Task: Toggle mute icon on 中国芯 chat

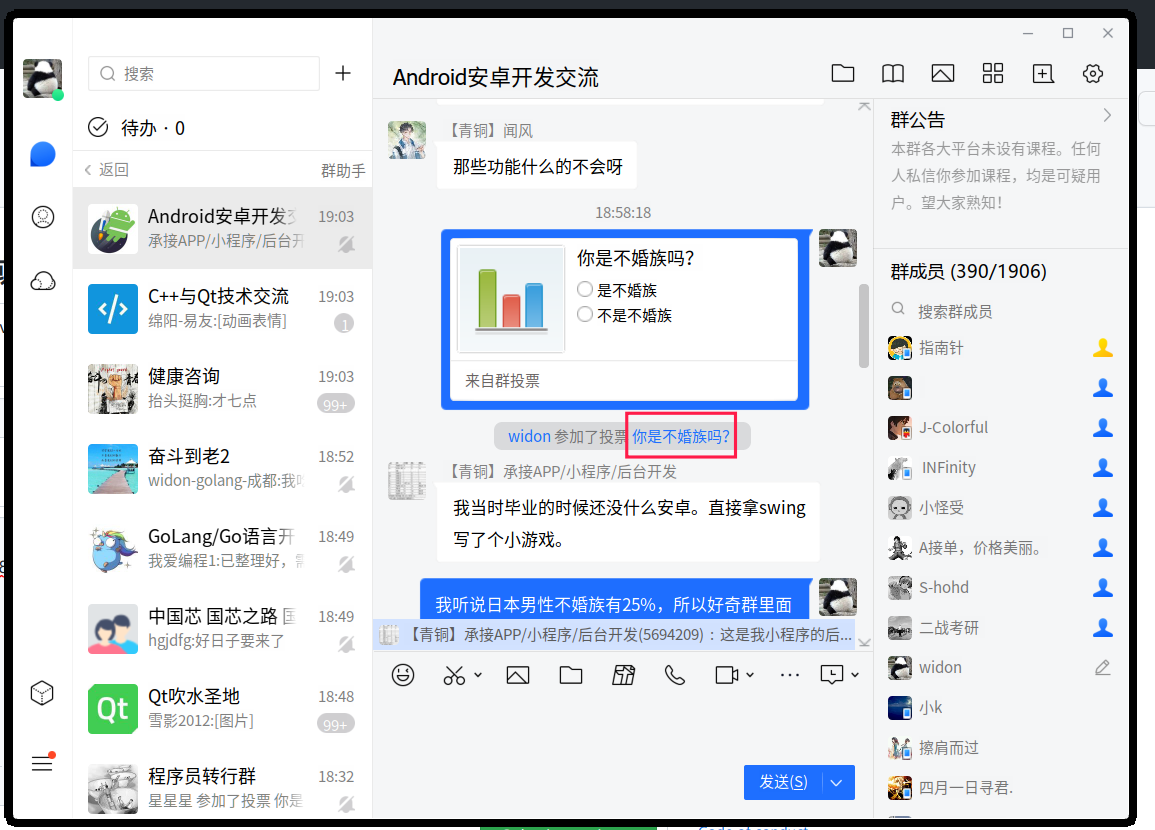Action: click(346, 644)
